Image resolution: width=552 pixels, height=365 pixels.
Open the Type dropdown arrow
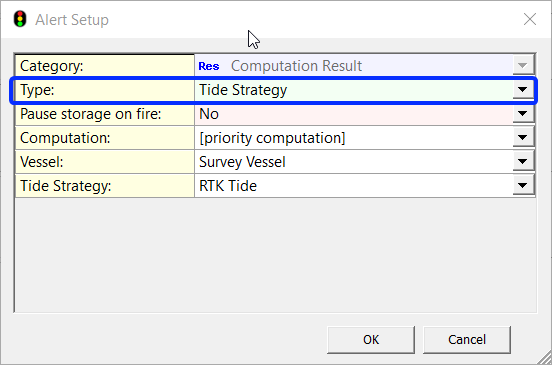522,90
